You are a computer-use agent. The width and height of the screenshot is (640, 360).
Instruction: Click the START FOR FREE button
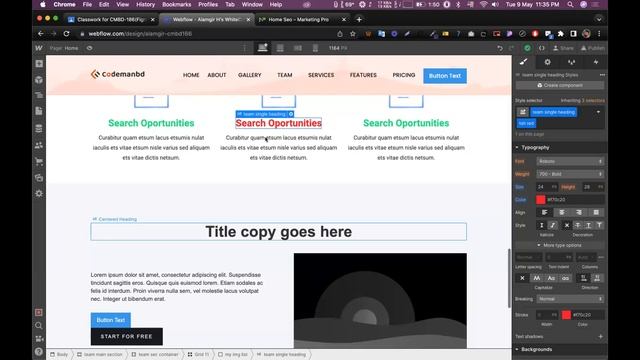point(127,336)
